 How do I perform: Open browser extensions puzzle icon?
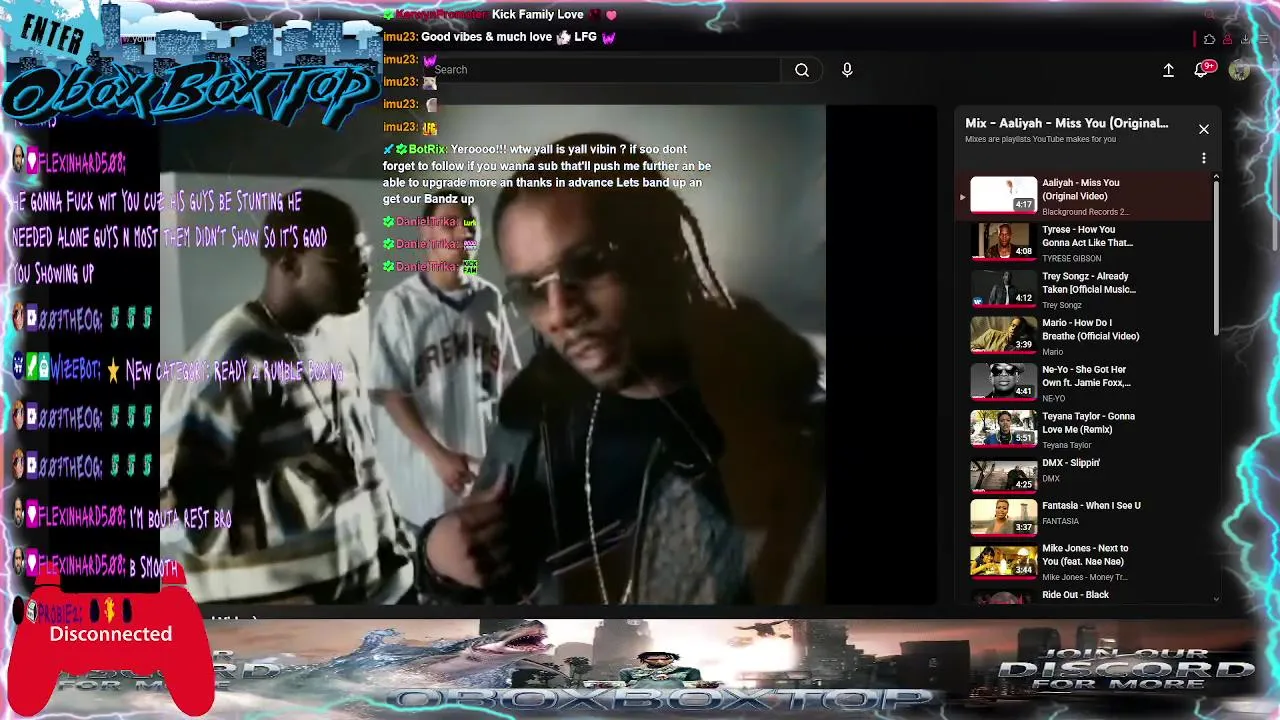coord(1210,39)
